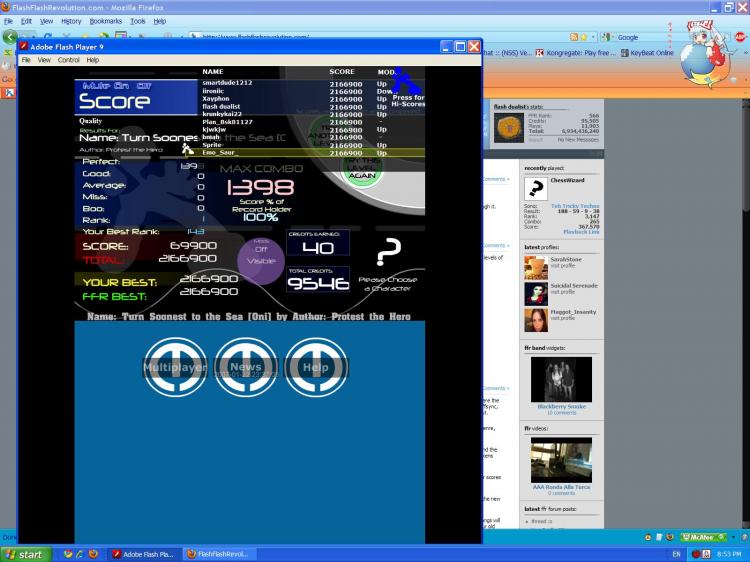Click the Firefox back button
The height and width of the screenshot is (562, 750).
[x=10, y=37]
